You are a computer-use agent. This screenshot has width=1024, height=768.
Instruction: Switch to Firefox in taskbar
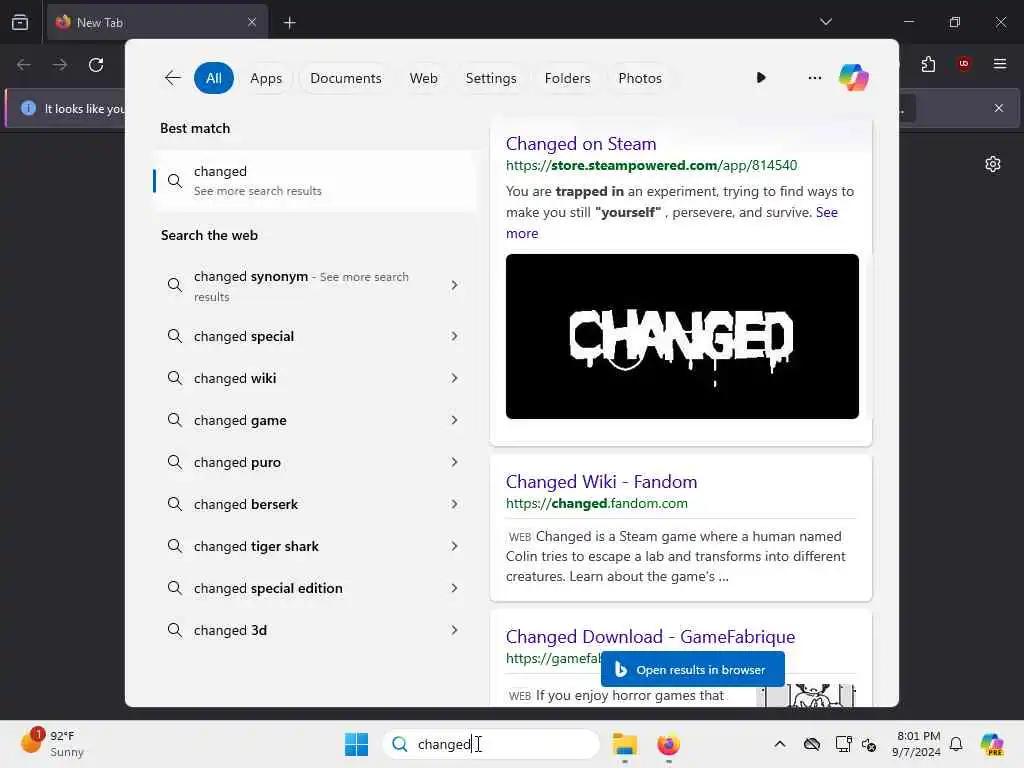[x=668, y=744]
